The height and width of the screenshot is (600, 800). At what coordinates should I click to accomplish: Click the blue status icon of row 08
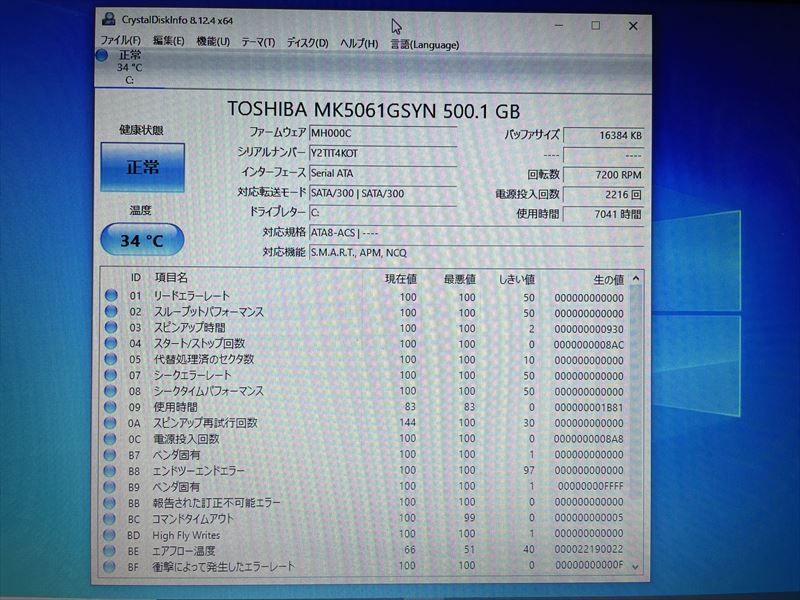coord(110,391)
